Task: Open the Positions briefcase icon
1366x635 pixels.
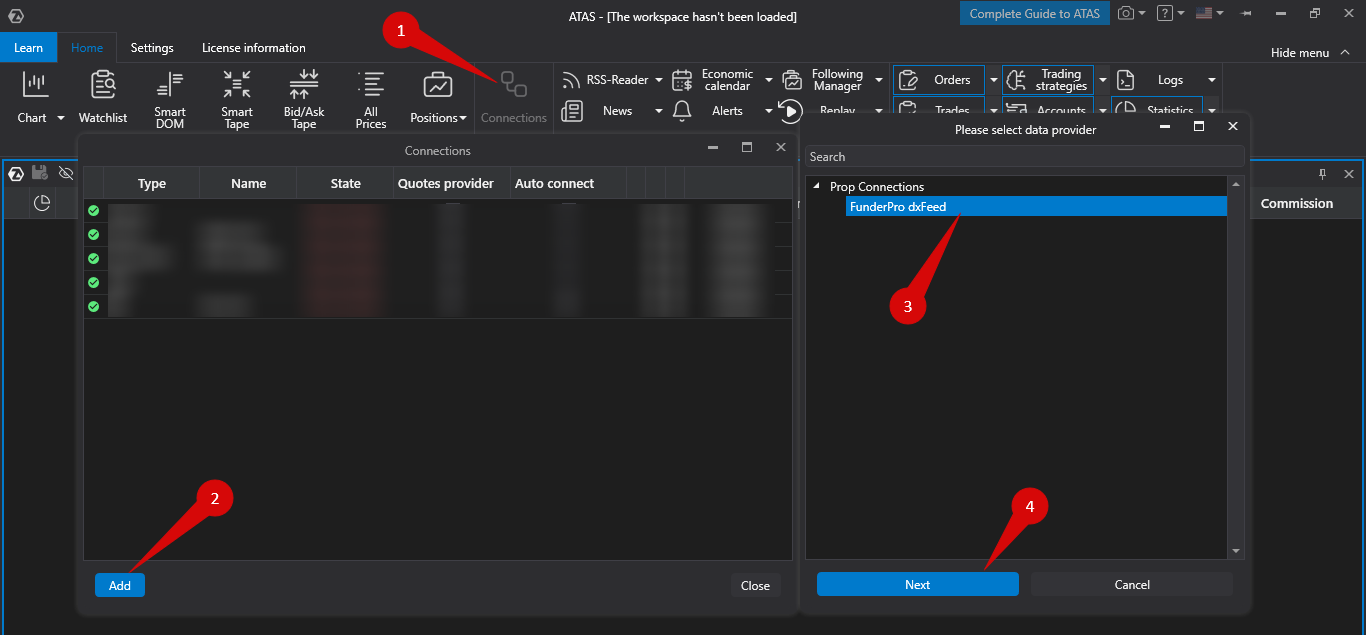Action: point(437,85)
